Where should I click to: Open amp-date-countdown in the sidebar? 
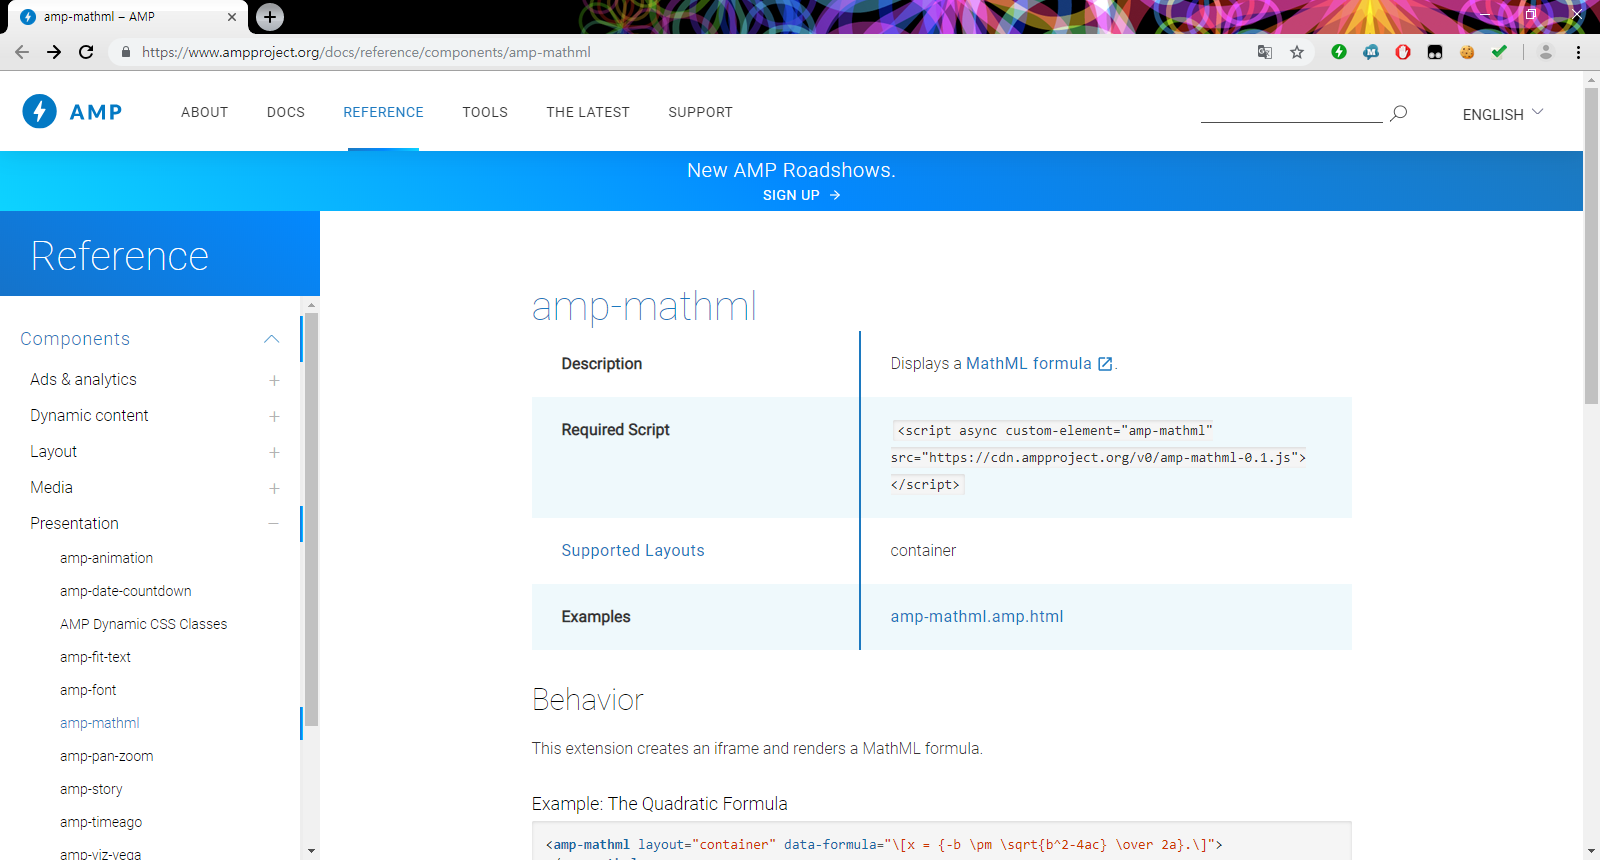coord(125,591)
